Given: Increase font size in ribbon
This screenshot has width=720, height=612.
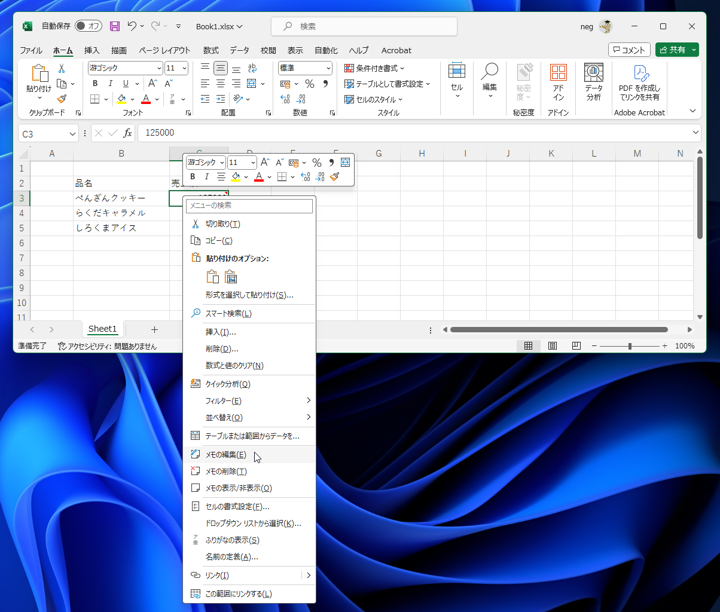Looking at the screenshot, I should coord(152,84).
